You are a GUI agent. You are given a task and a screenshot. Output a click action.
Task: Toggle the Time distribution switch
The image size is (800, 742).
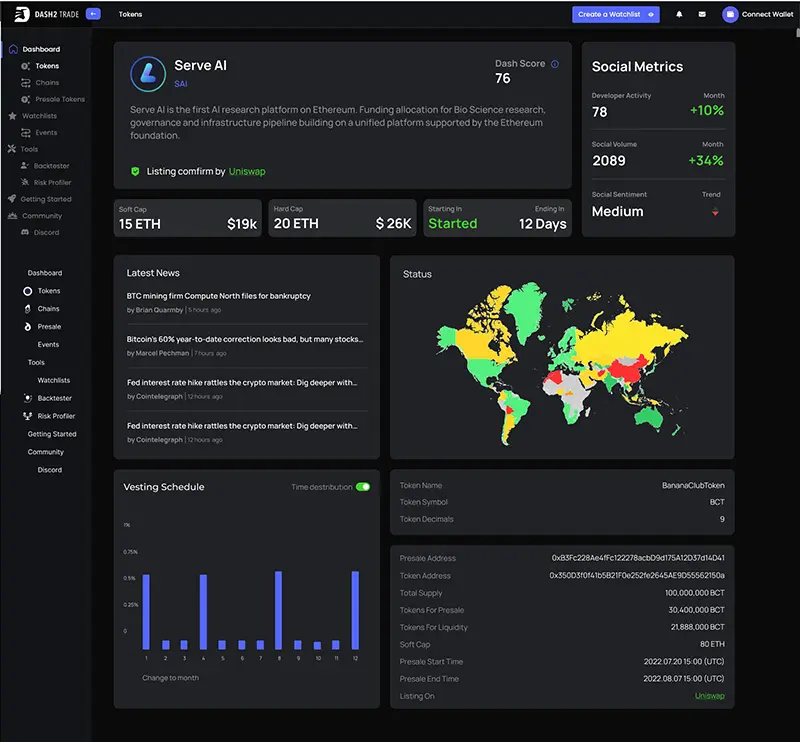click(x=363, y=487)
